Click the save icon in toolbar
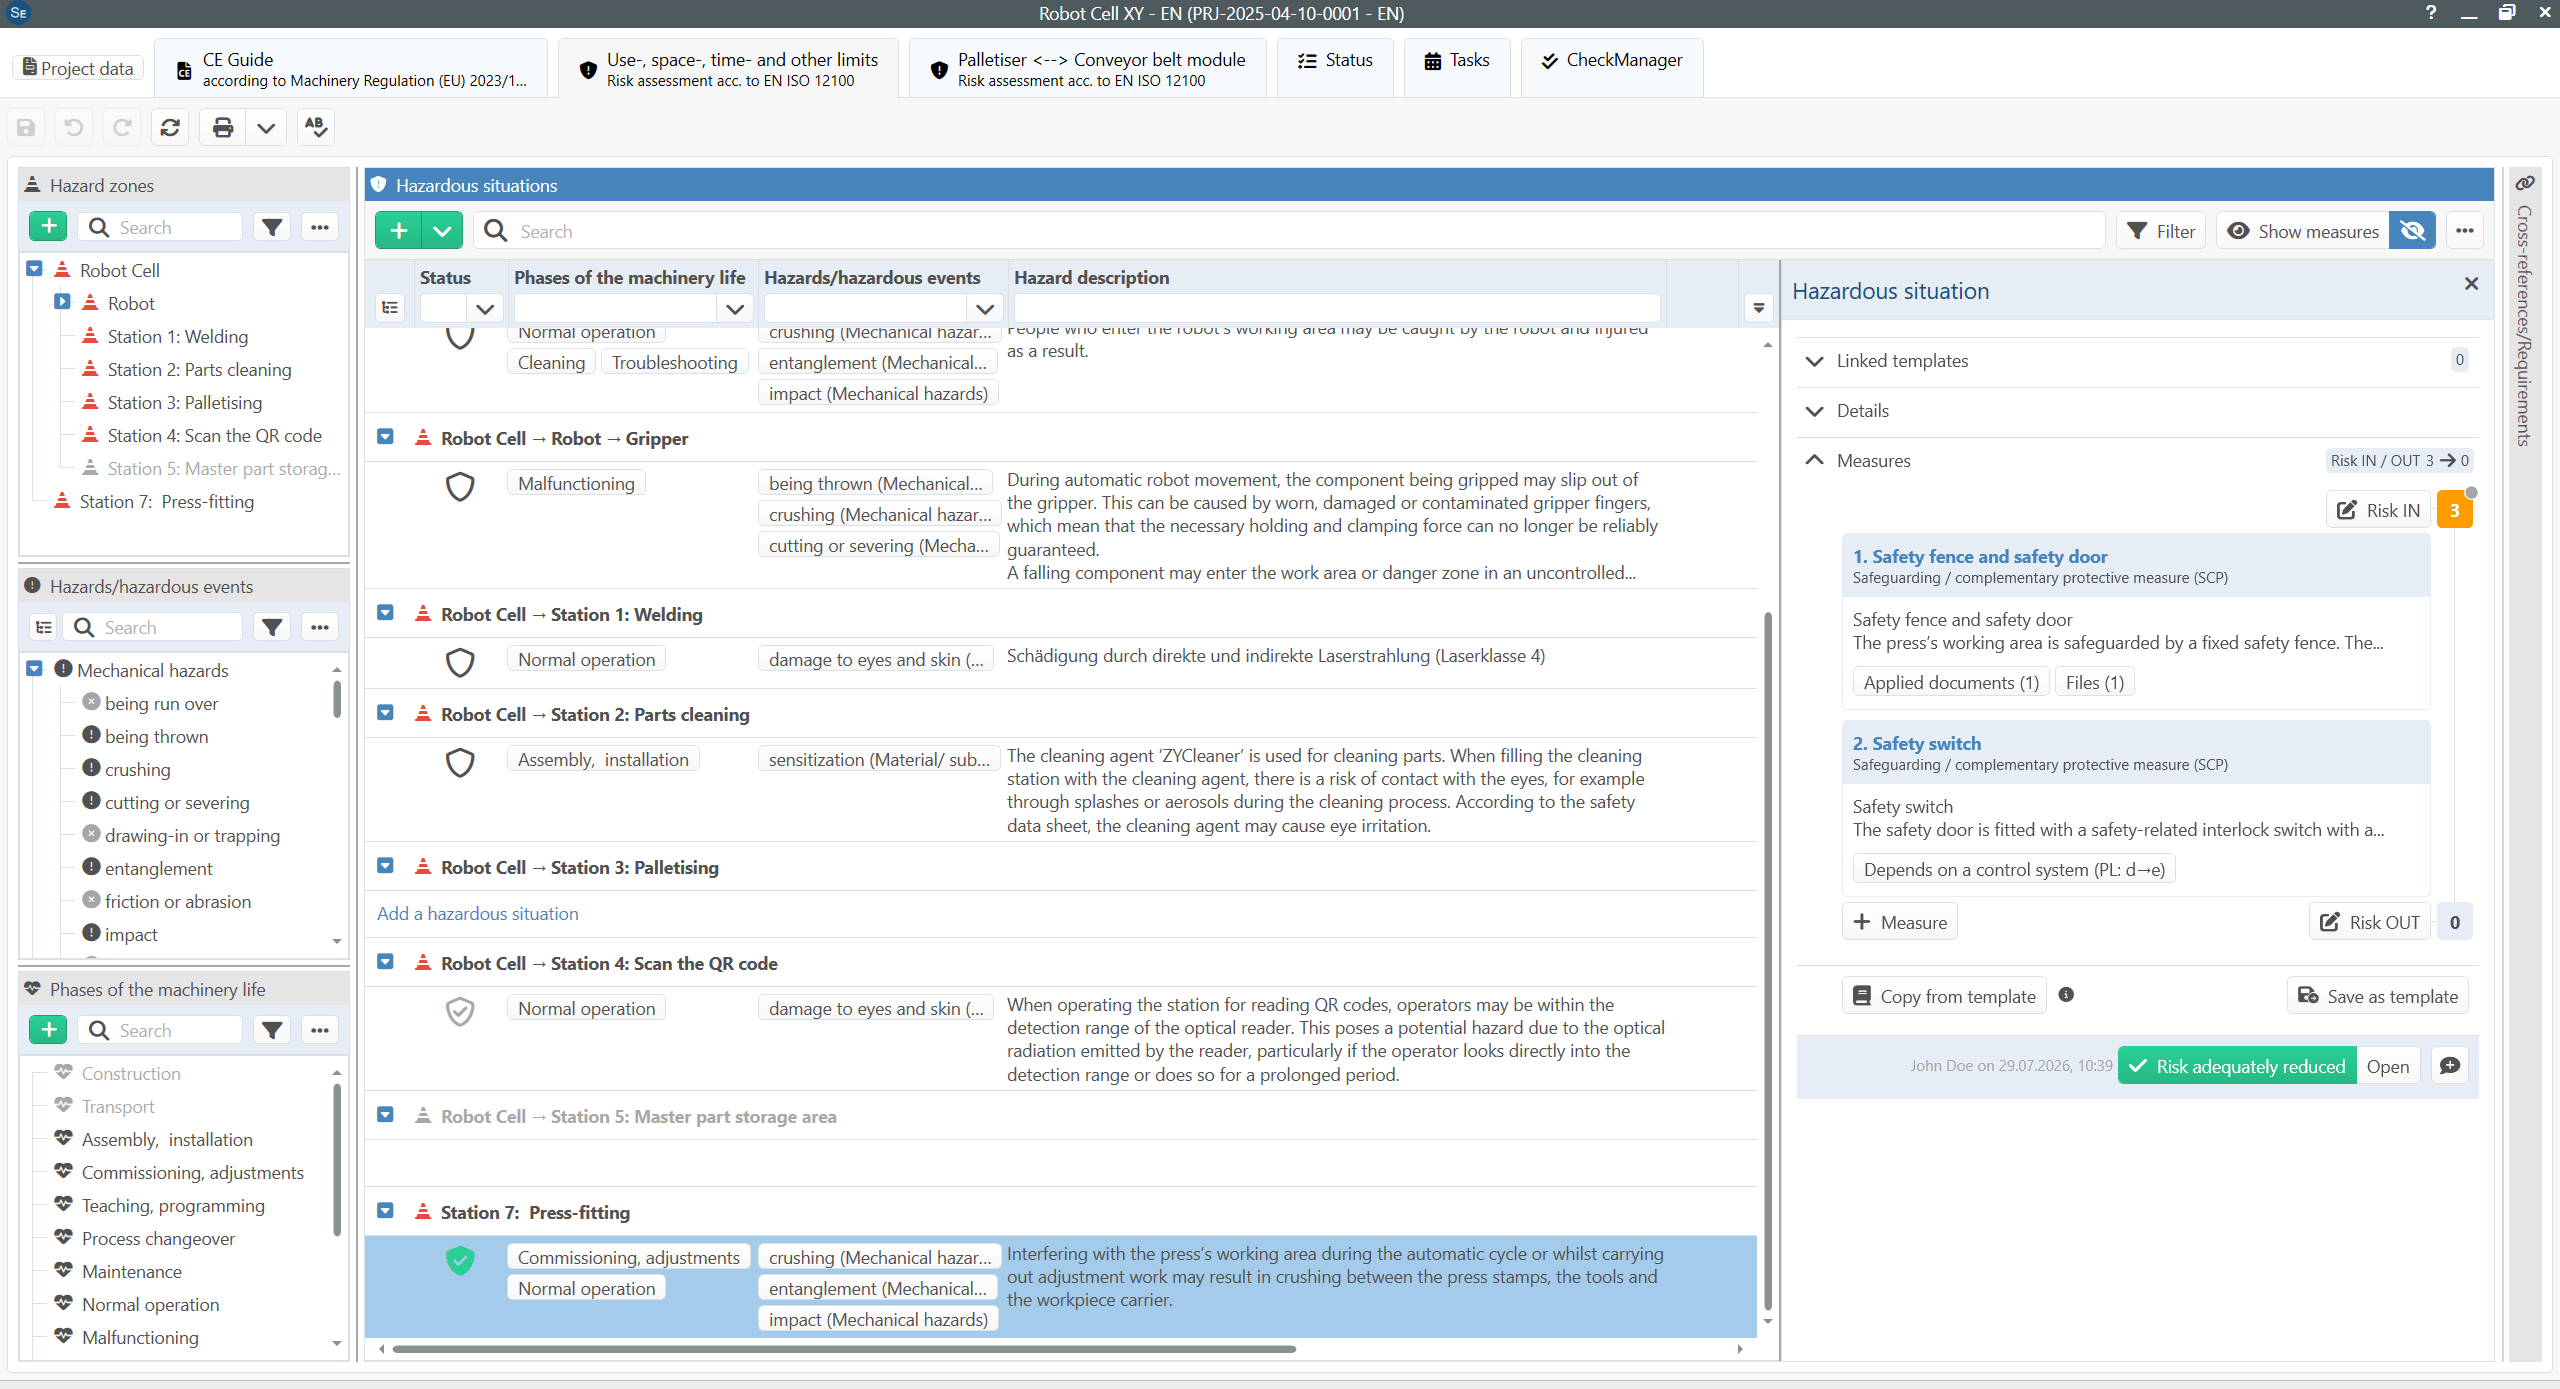Viewport: 2560px width, 1389px height. (27, 127)
